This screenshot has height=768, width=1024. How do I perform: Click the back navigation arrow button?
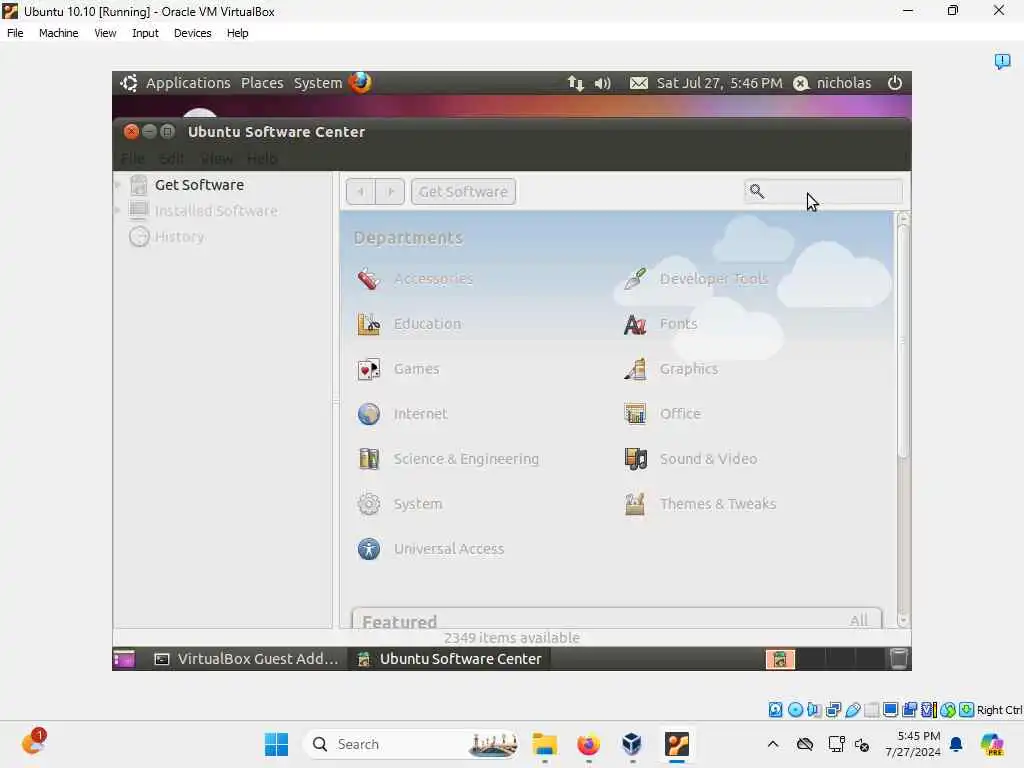(360, 191)
